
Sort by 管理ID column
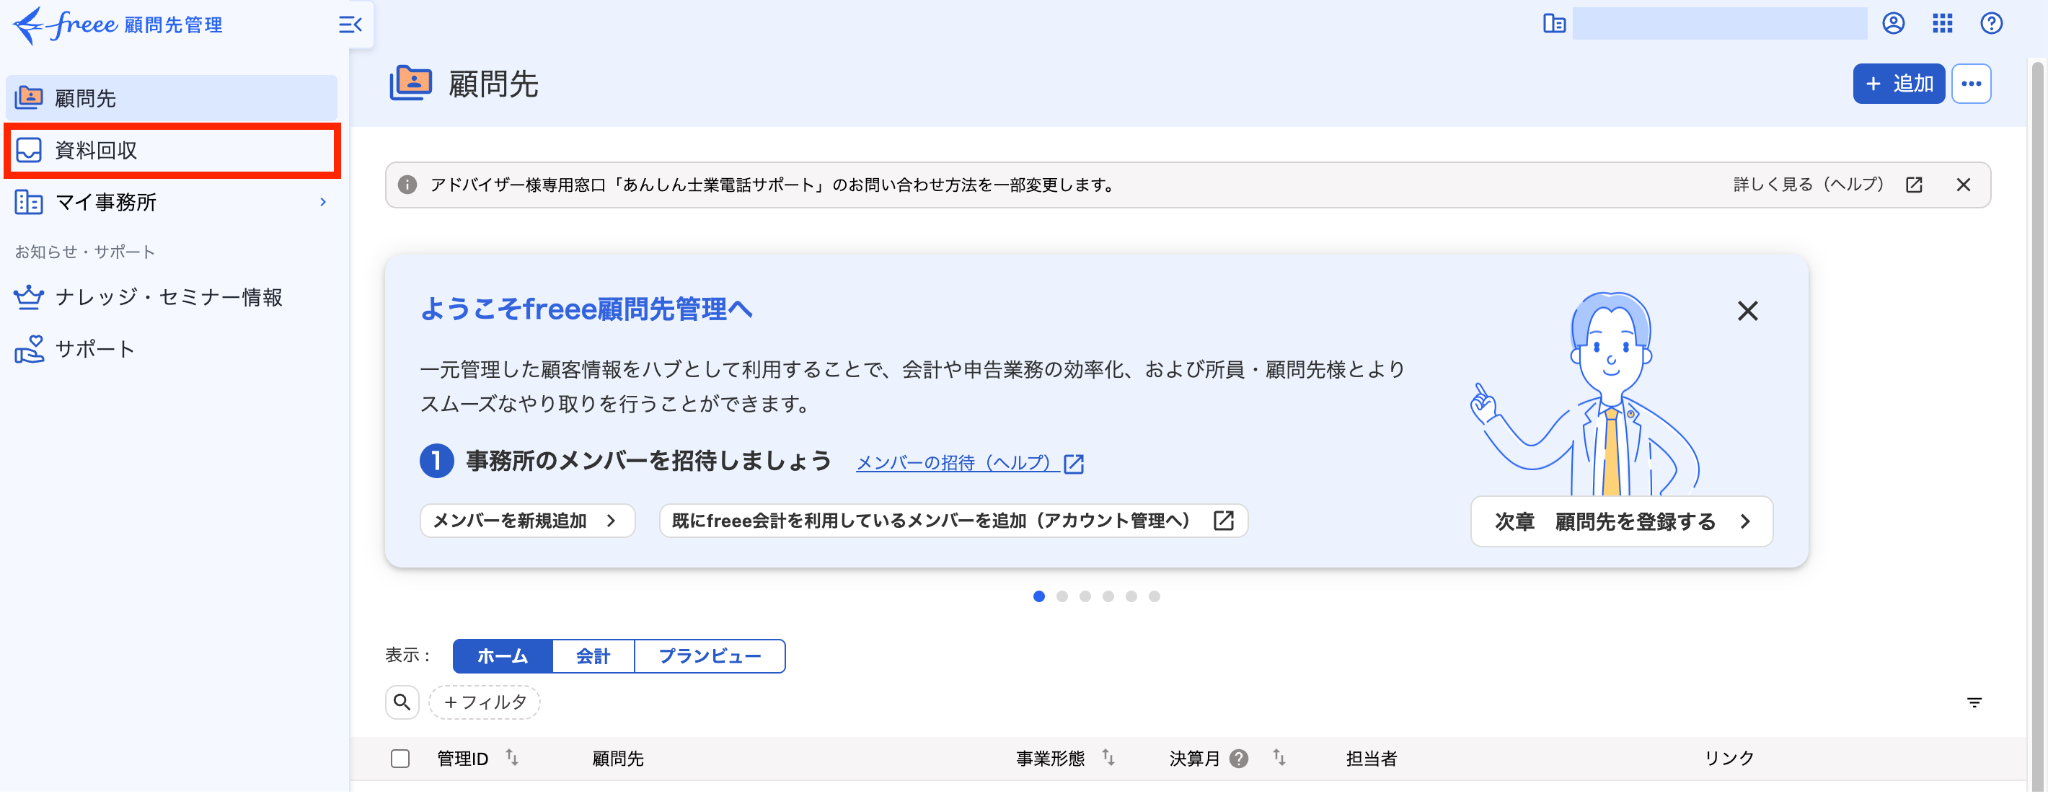pyautogui.click(x=512, y=758)
